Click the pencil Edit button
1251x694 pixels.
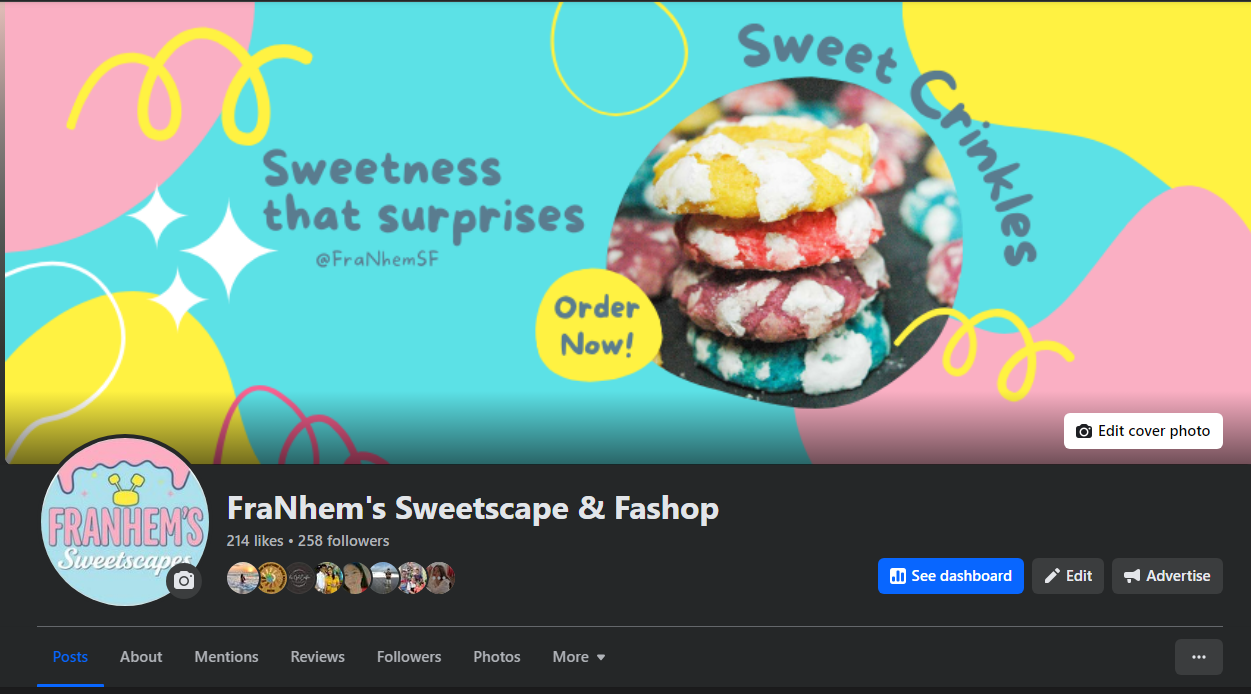tap(1068, 576)
